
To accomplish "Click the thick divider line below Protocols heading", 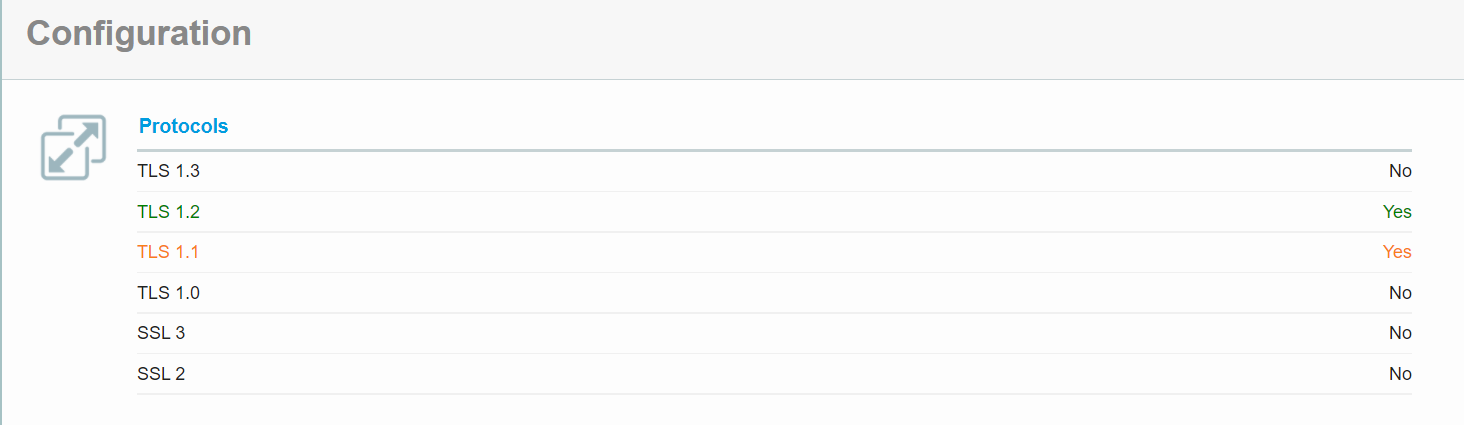I will 774,150.
